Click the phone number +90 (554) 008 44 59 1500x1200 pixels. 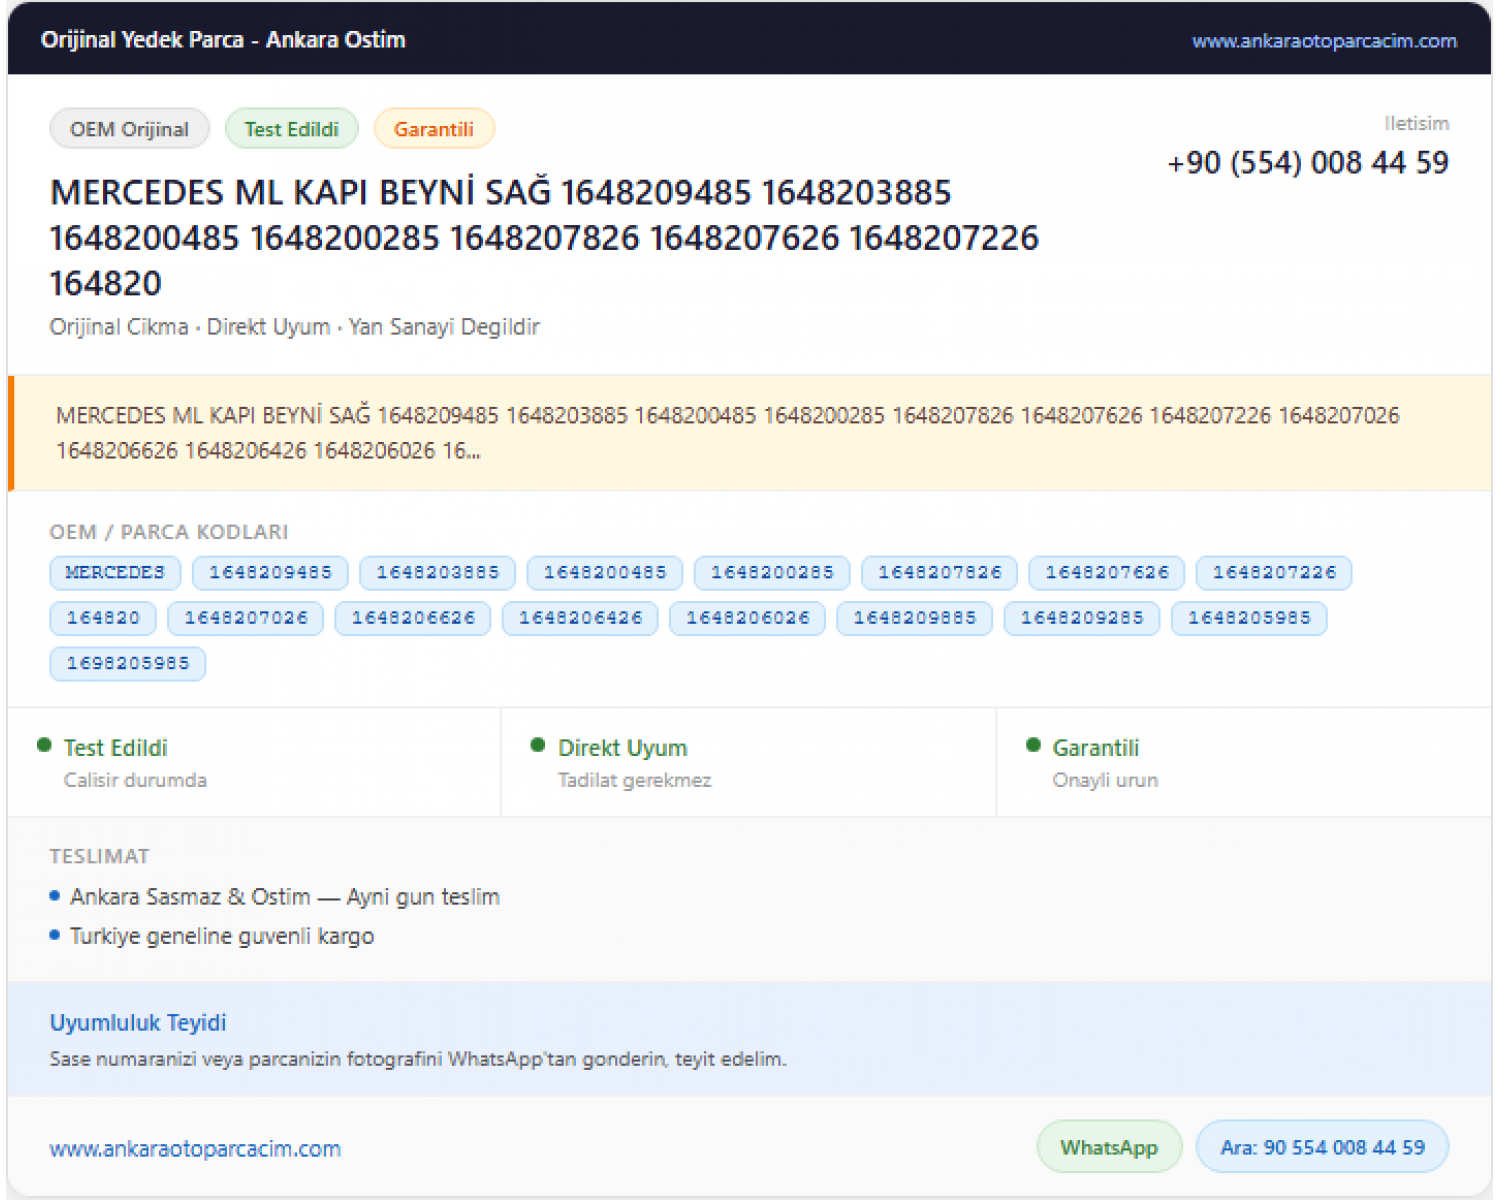[1308, 163]
